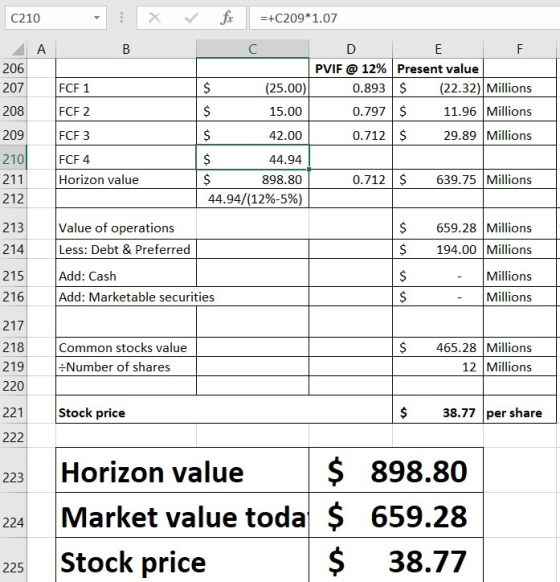560x582 pixels.
Task: Click the 'Present value' header cell
Action: click(438, 68)
